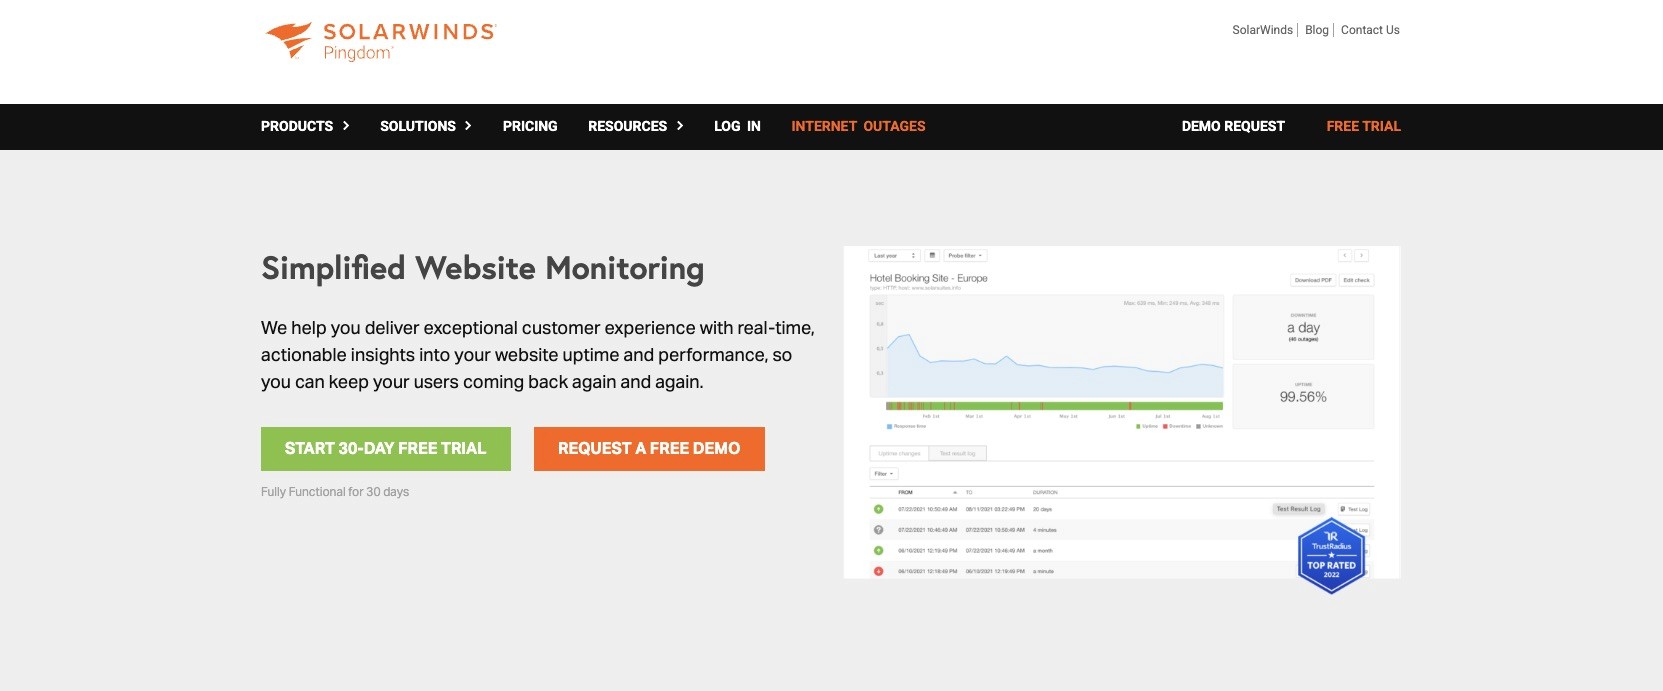Click the Simplified Website Monitoring heading
The width and height of the screenshot is (1663, 691).
coord(483,269)
